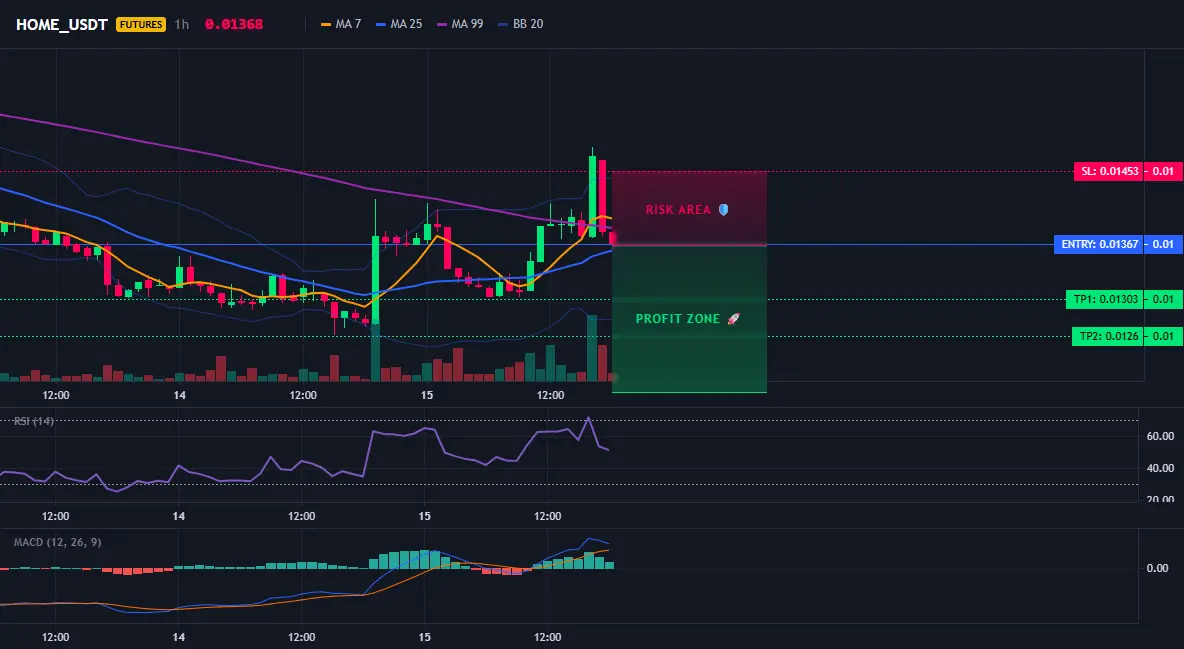Toggle the MA 7 legend entry
Screen dimensions: 1184x649
pos(341,24)
